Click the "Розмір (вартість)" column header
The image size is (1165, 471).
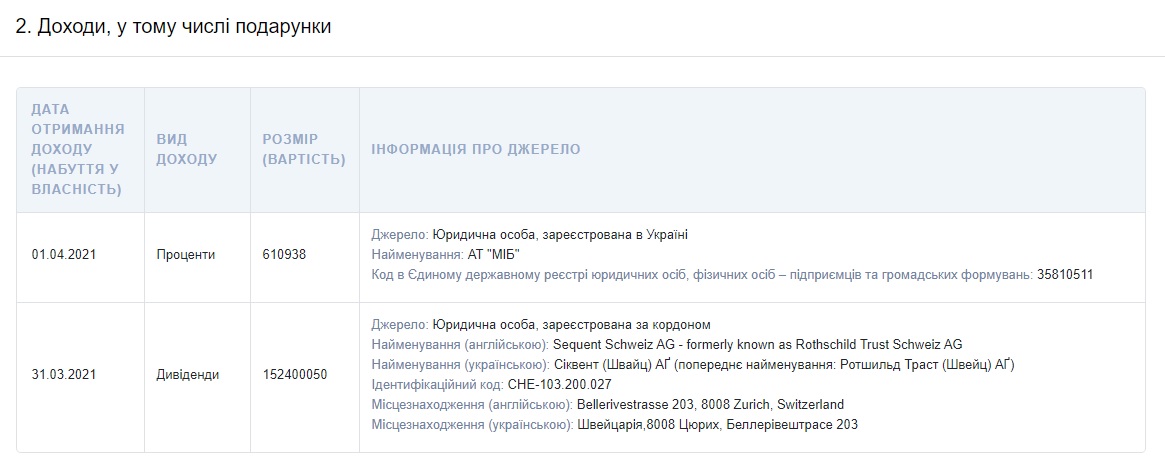click(x=304, y=149)
